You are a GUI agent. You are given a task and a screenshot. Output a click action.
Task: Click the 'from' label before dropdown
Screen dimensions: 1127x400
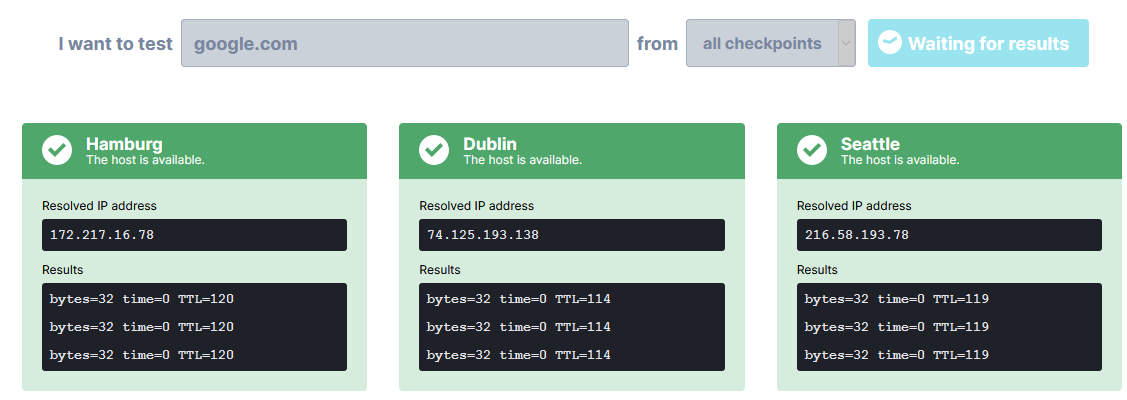657,44
